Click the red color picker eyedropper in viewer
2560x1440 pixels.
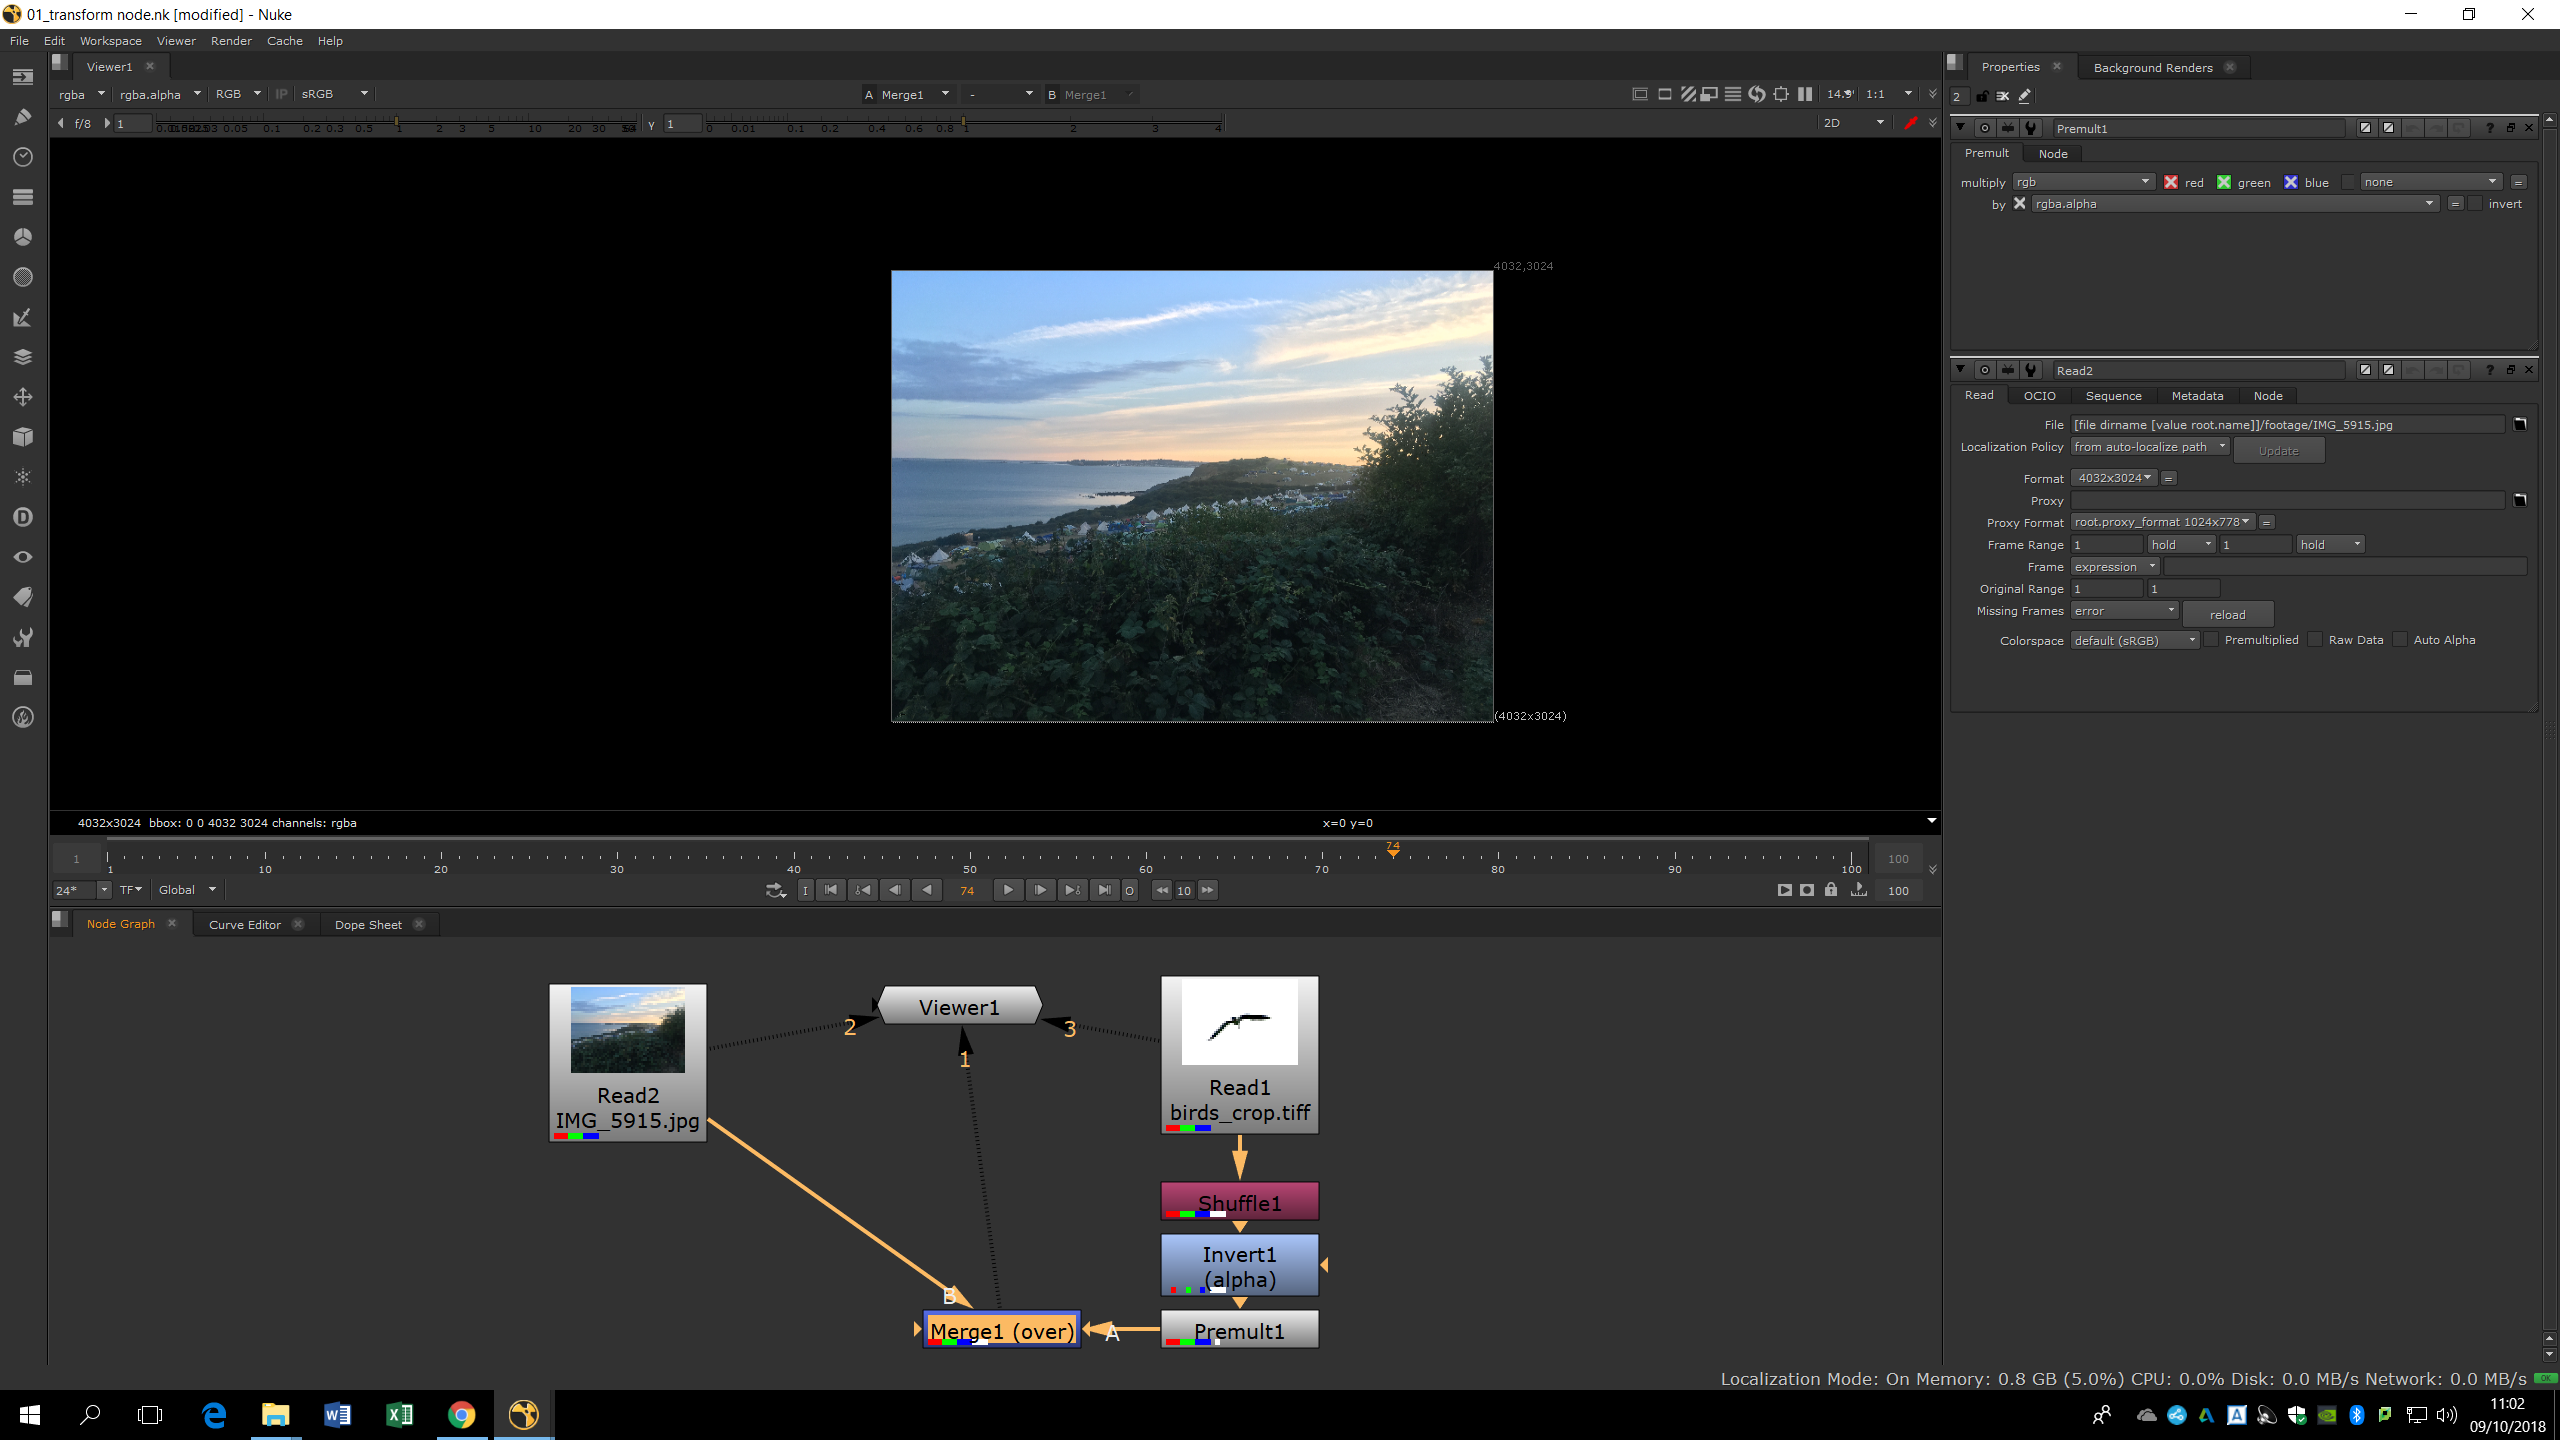[1910, 123]
